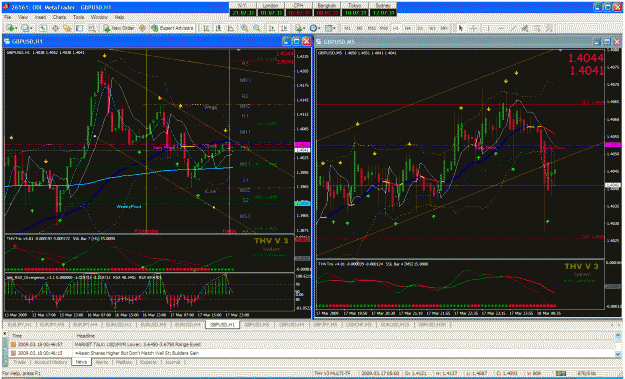Toggle the Market Watch window icon
Image resolution: width=625 pixels, height=379 pixels.
43,28
